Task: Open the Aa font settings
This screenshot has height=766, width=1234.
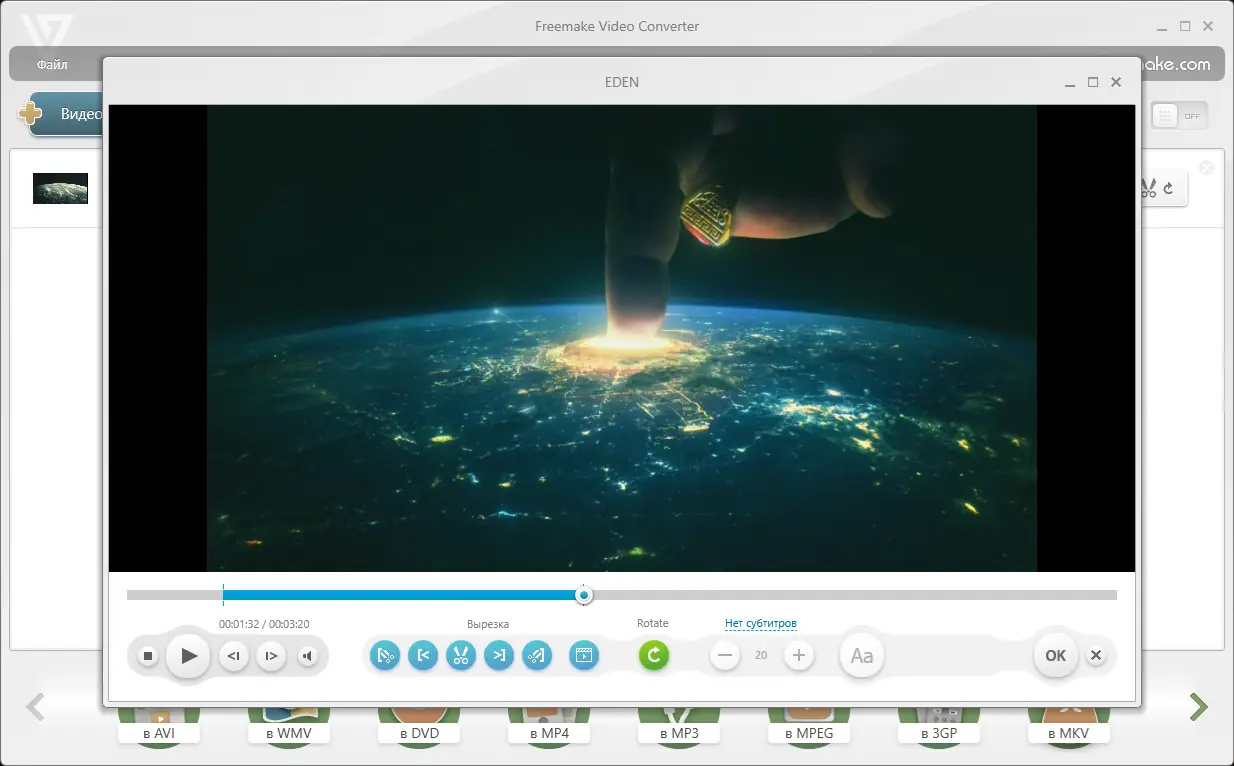Action: tap(861, 655)
